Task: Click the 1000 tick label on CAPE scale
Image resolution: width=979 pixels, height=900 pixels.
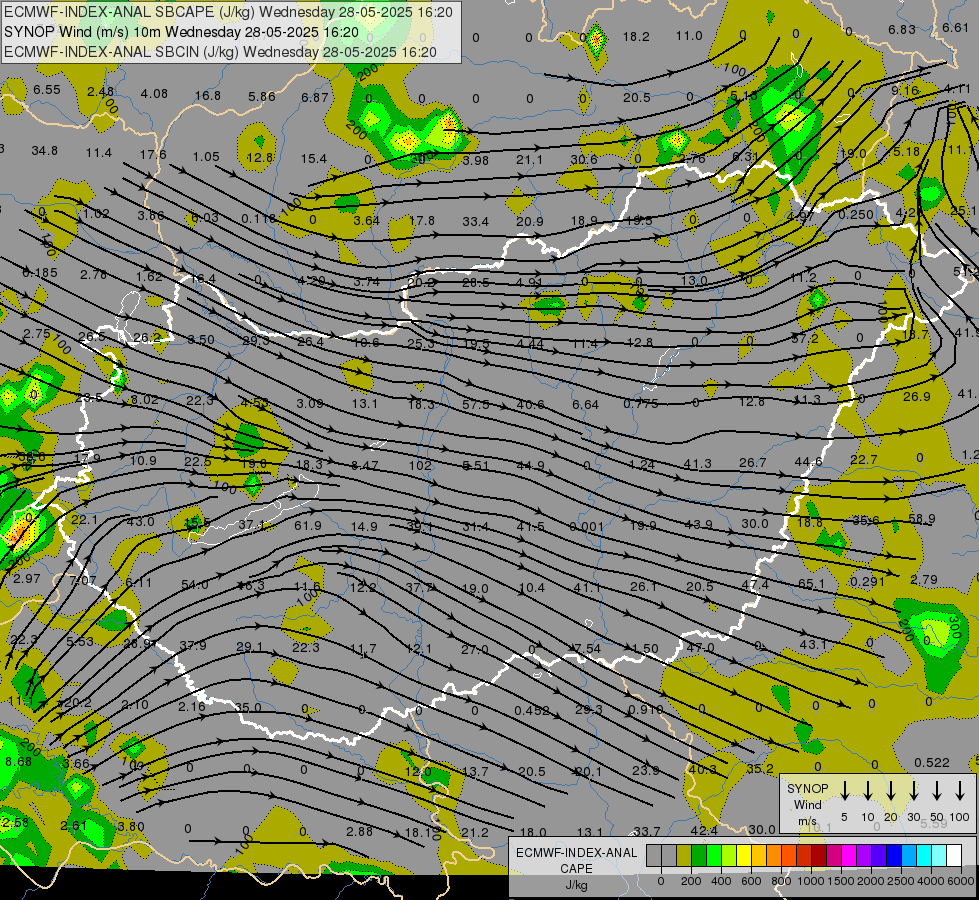Action: point(811,881)
